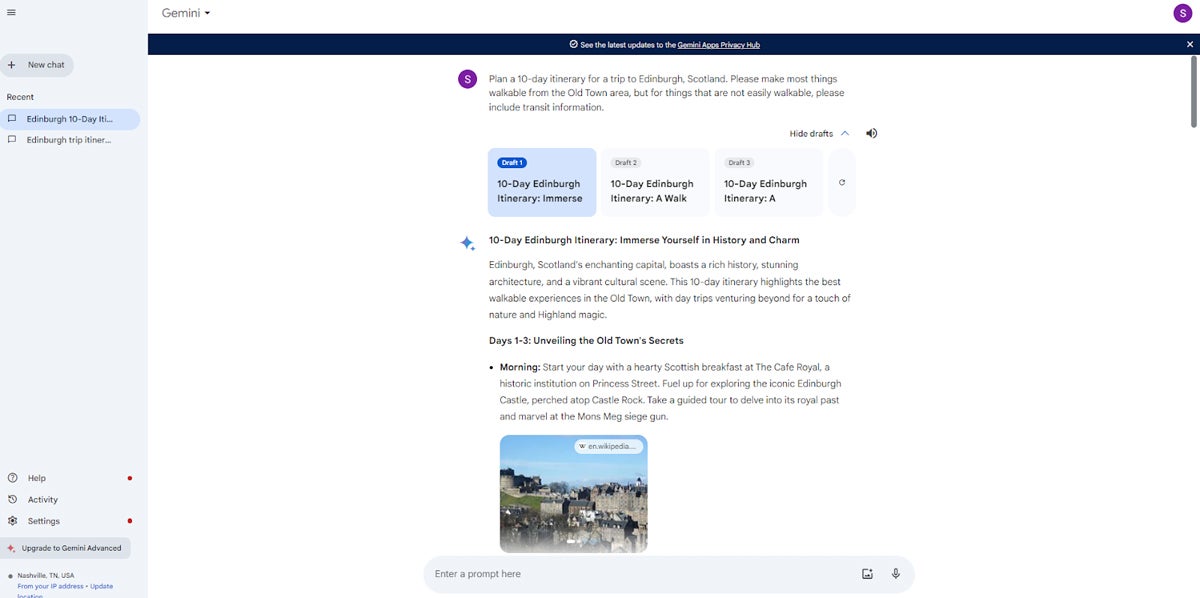Open the Edinburgh Castle image thumbnail
The image size is (1200, 598).
click(573, 494)
